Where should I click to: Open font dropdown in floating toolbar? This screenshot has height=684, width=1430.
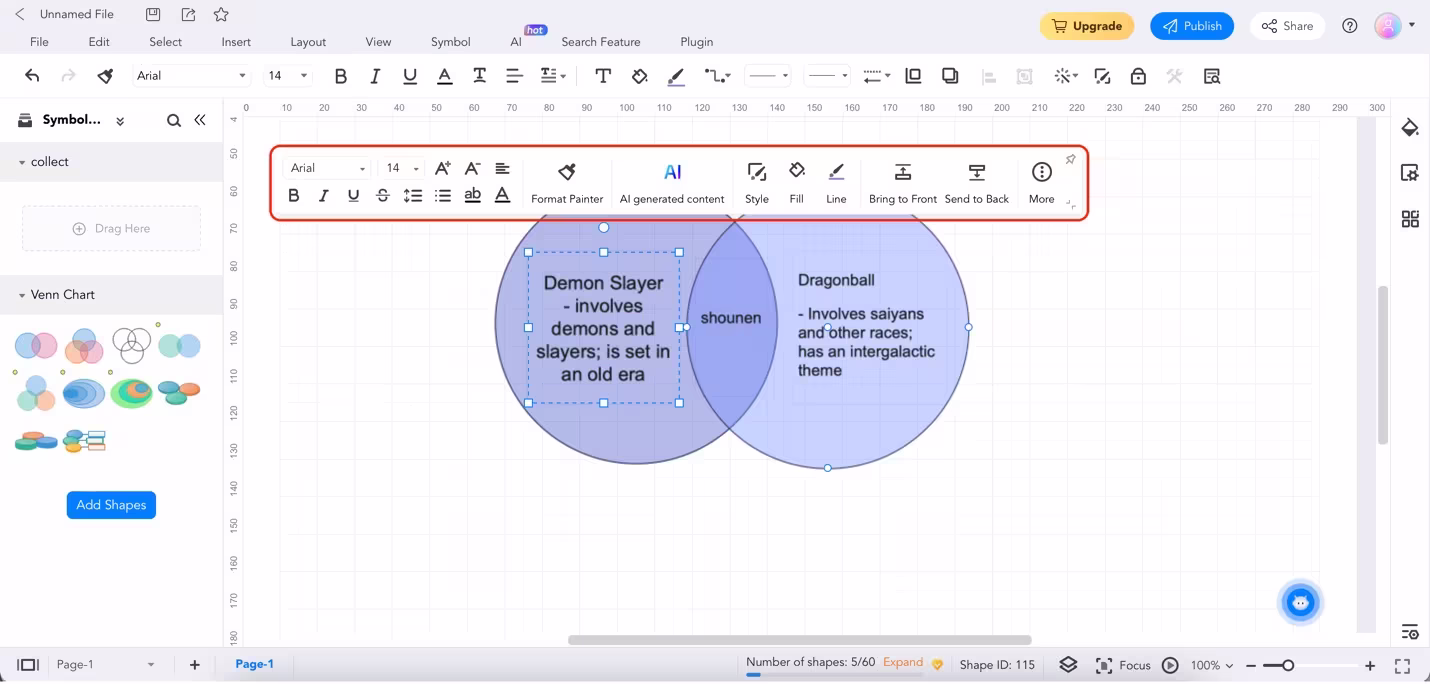(328, 168)
